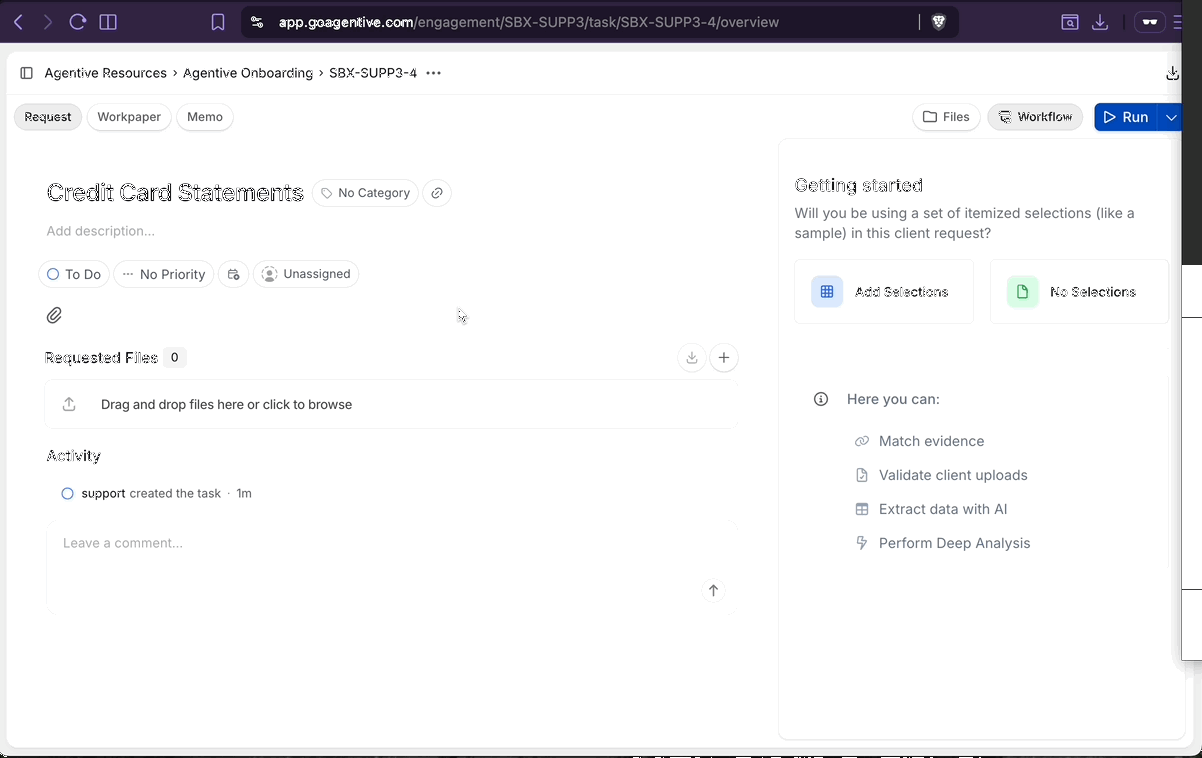The image size is (1202, 758).
Task: Click the support user in Activity
Action: click(x=103, y=493)
